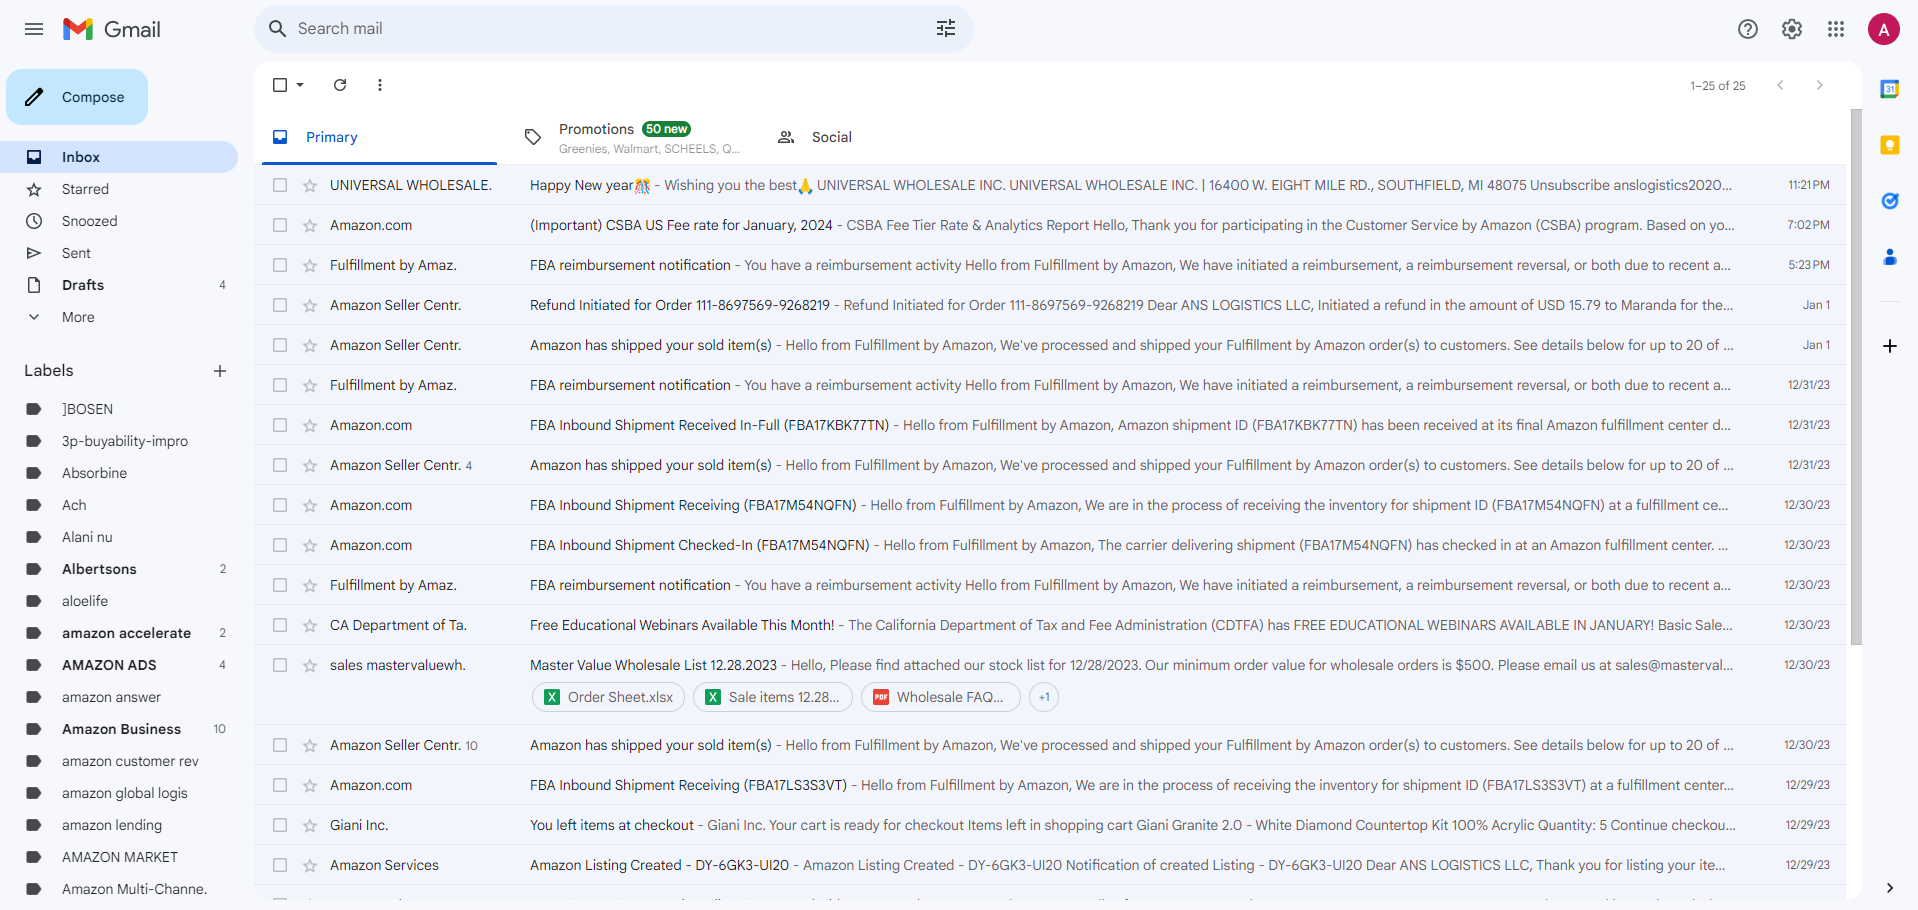The image size is (1918, 910).
Task: Open Google Tasks side panel
Action: pyautogui.click(x=1890, y=201)
